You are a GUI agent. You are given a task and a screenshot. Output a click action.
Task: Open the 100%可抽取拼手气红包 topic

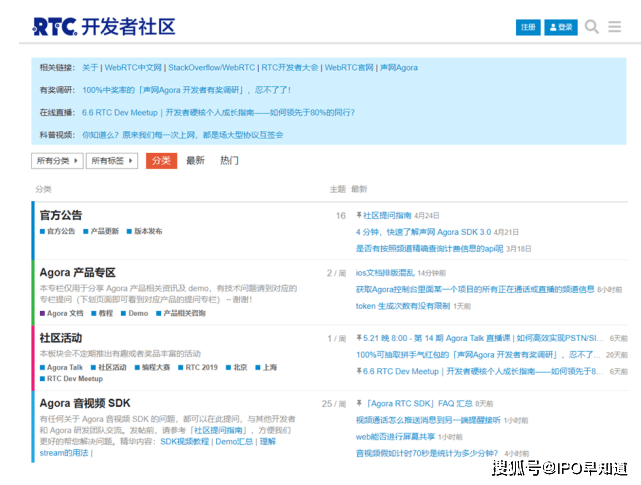tap(478, 355)
